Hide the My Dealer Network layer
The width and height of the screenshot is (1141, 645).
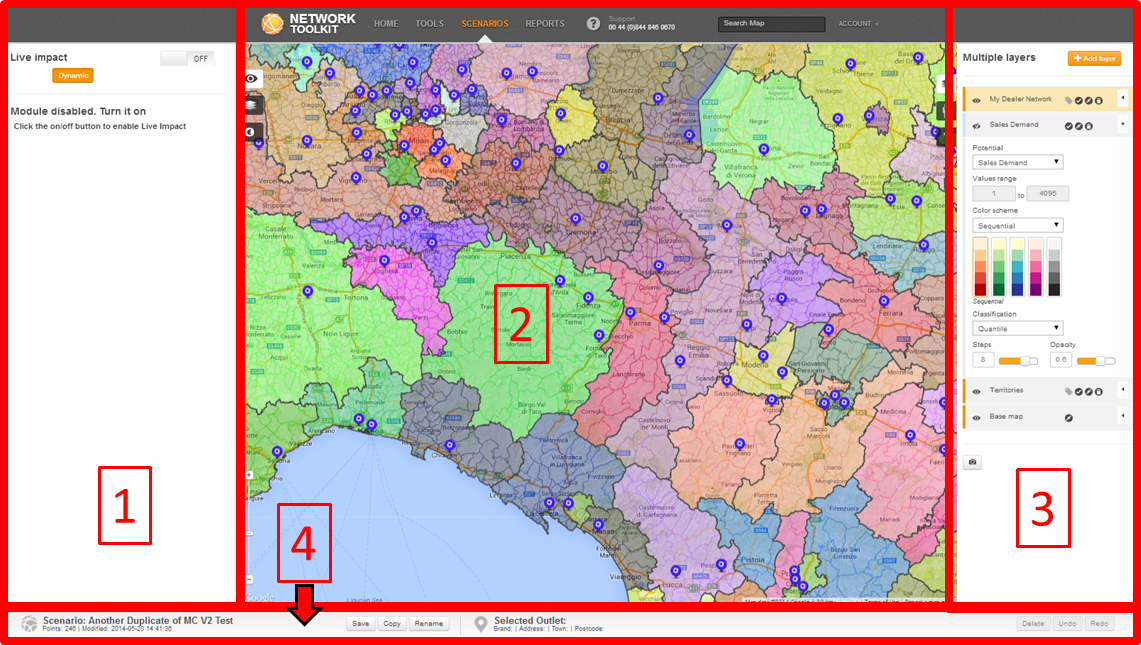coord(976,100)
